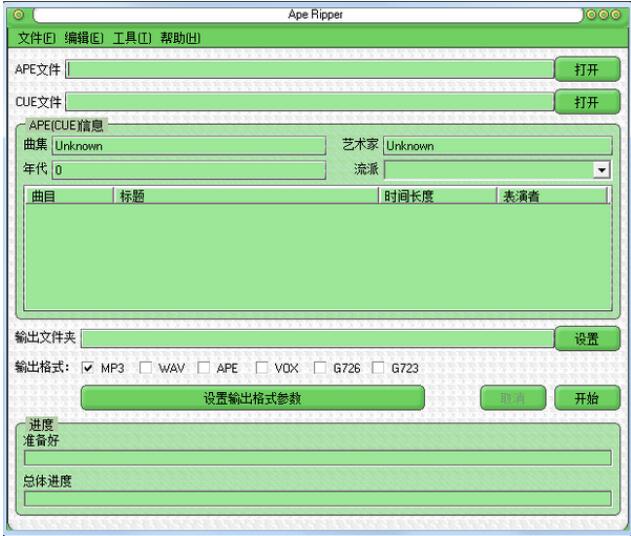Click the 表演者 column header
The image size is (631, 536).
click(553, 196)
